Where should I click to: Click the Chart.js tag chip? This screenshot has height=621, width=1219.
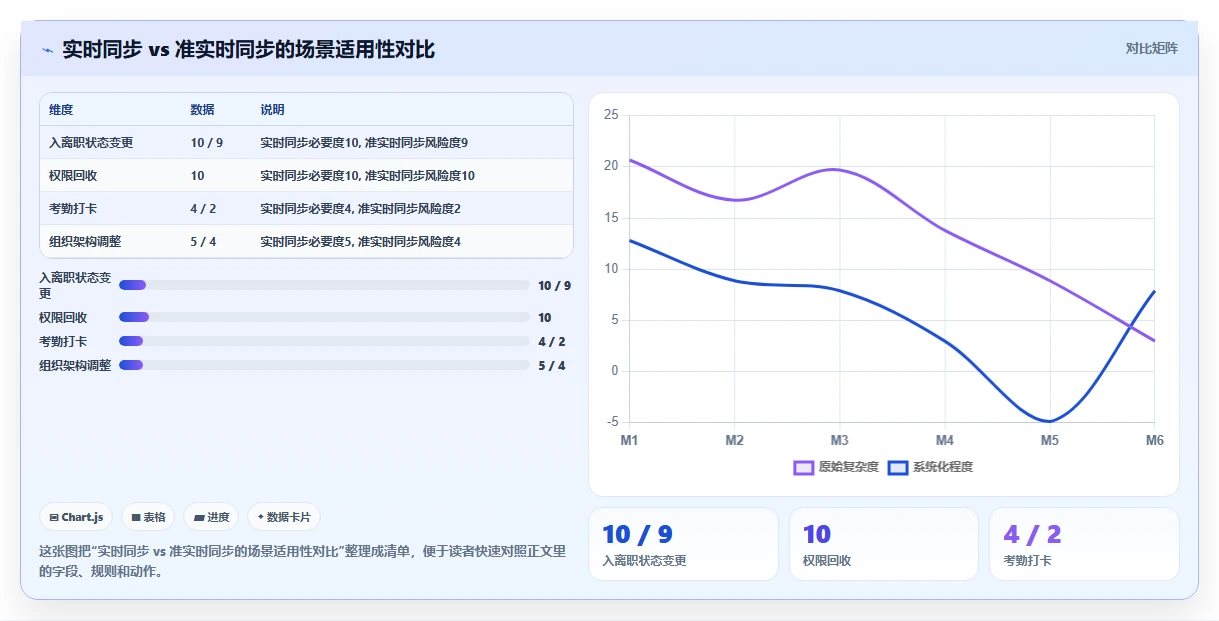pyautogui.click(x=76, y=517)
